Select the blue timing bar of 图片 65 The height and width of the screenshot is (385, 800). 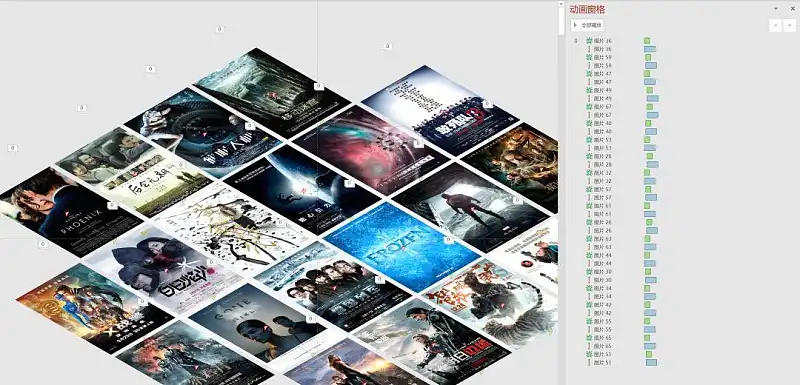[650, 346]
